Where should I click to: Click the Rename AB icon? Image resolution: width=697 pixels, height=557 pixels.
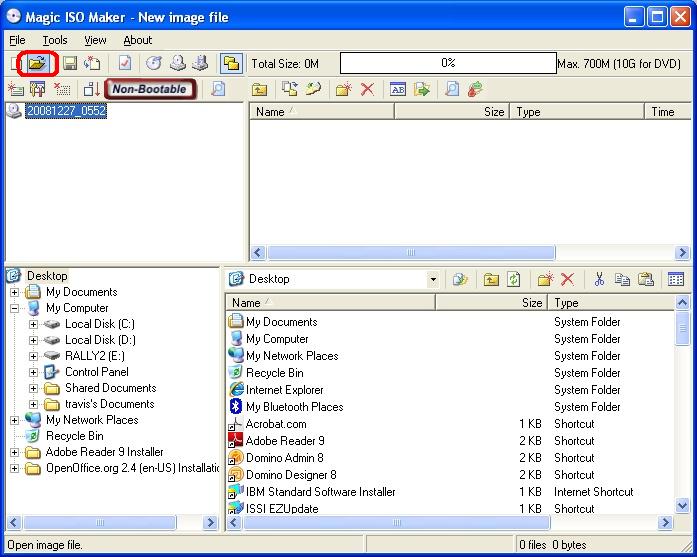pos(398,89)
